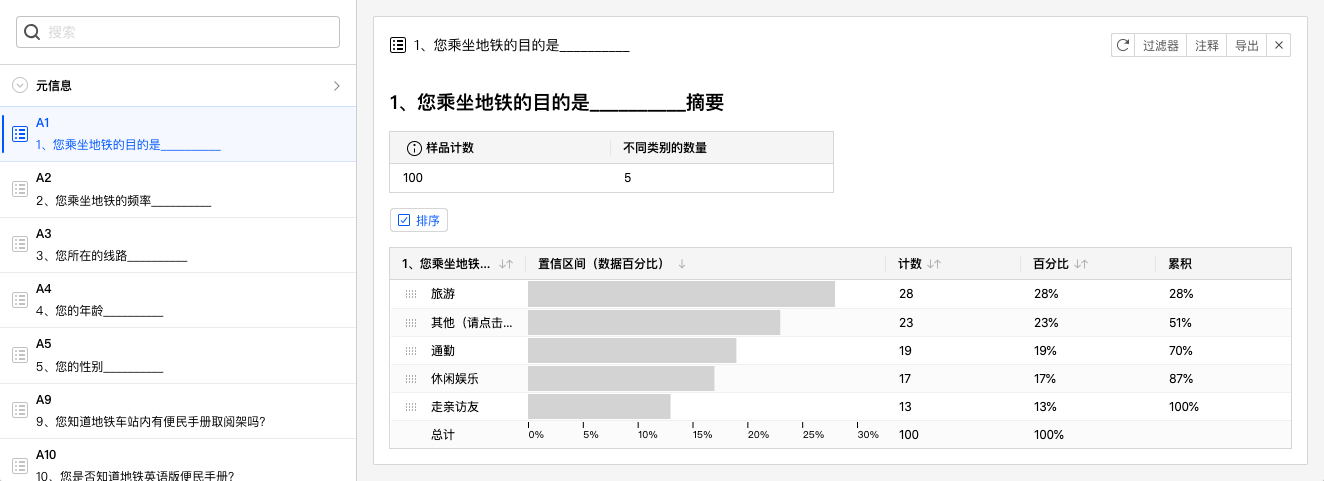Image resolution: width=1324 pixels, height=481 pixels.
Task: Click the 旅游 confidence interval bar
Action: pyautogui.click(x=681, y=294)
